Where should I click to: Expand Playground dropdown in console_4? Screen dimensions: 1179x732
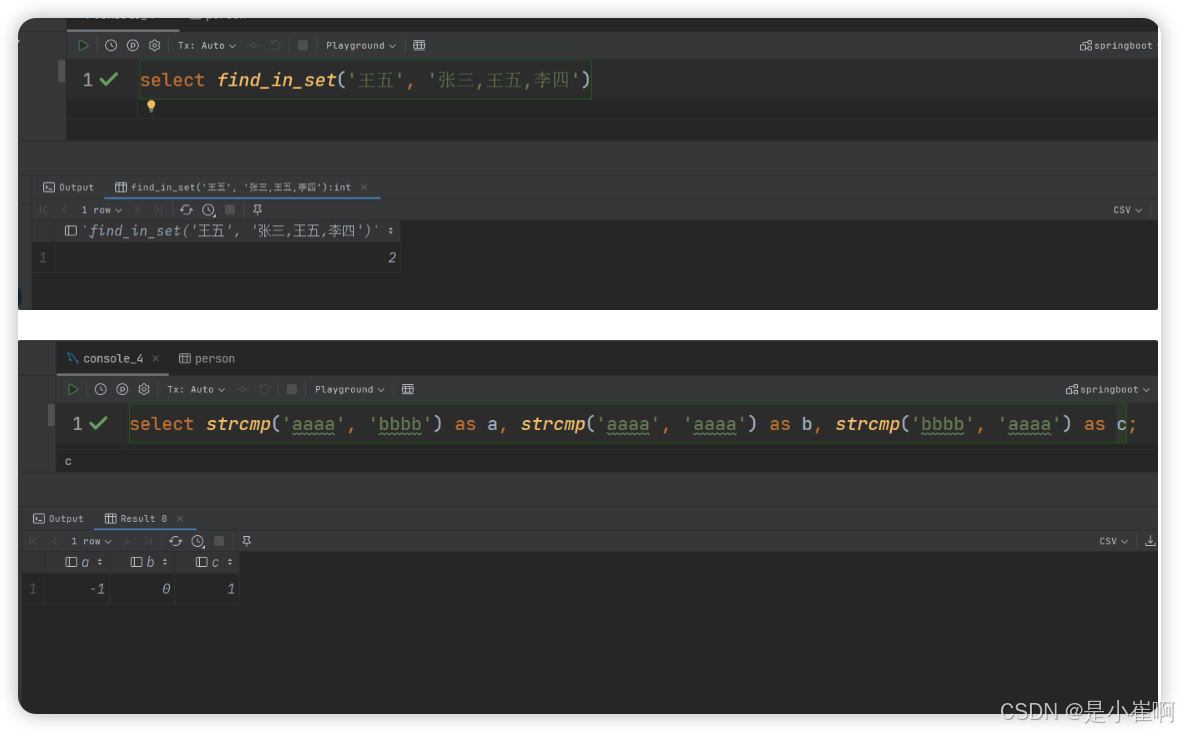coord(350,389)
